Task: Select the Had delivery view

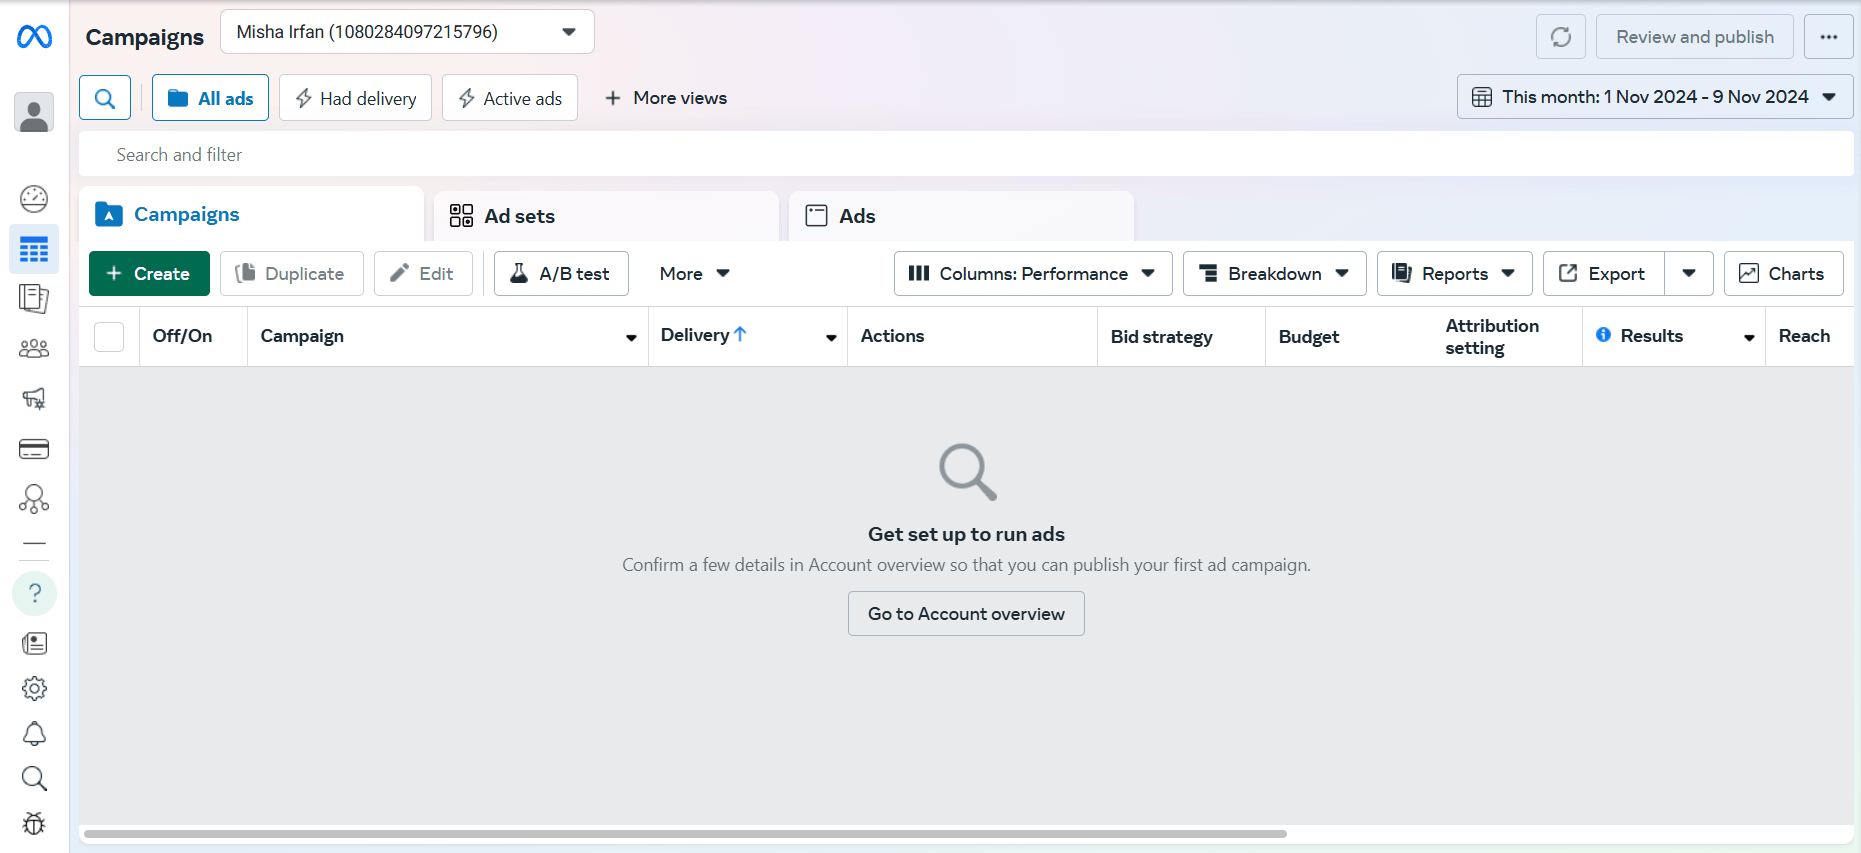Action: (x=355, y=98)
